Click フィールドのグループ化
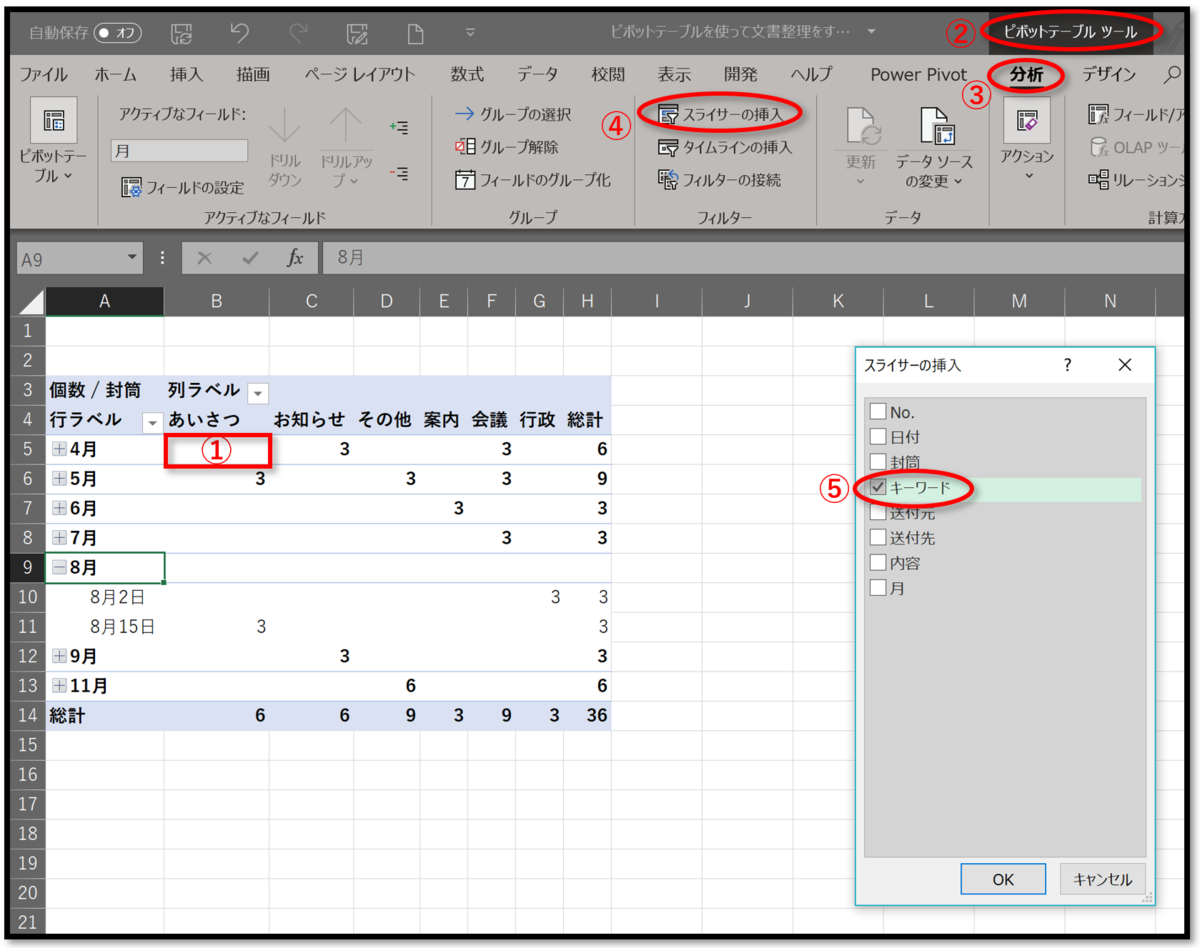 pos(533,180)
